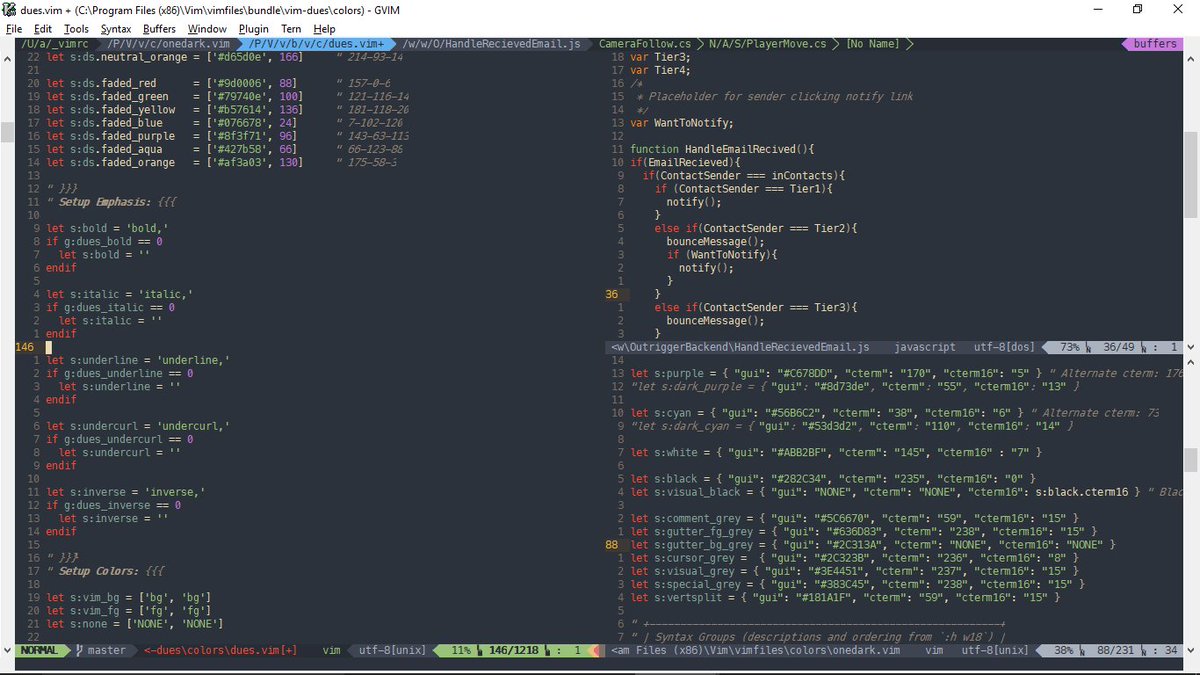Click the javascript filetype in middle statusline

tap(925, 347)
